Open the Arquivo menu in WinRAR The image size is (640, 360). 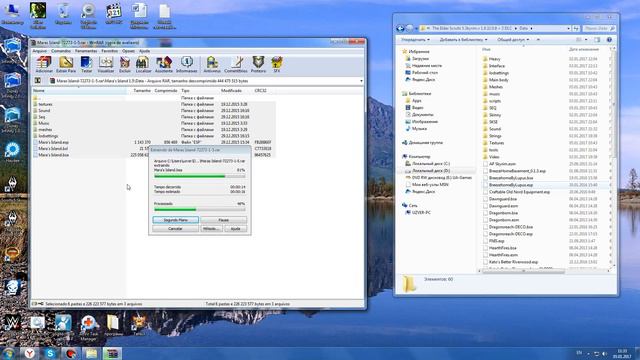(40, 51)
